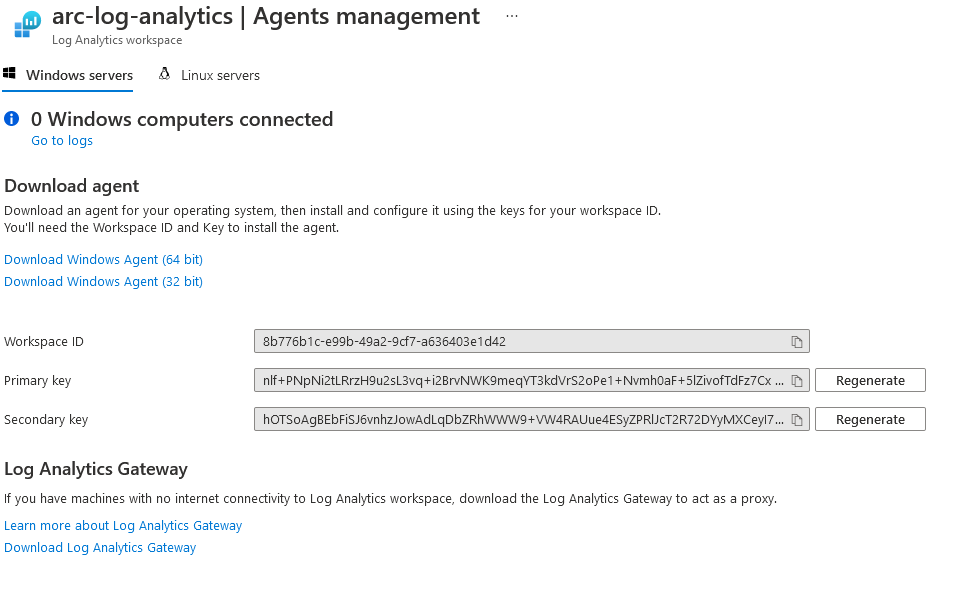954x599 pixels.
Task: Click the Linux penguin tab icon
Action: [x=164, y=74]
